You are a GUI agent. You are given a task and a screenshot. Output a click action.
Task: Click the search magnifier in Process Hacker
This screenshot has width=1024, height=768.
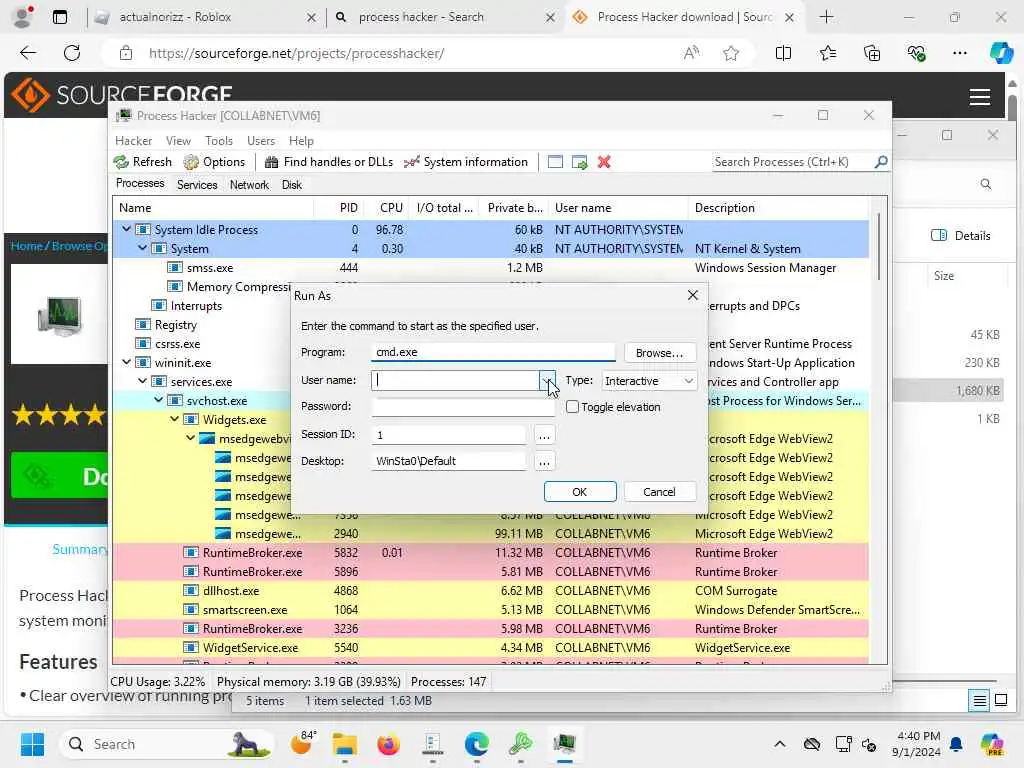[x=881, y=161]
